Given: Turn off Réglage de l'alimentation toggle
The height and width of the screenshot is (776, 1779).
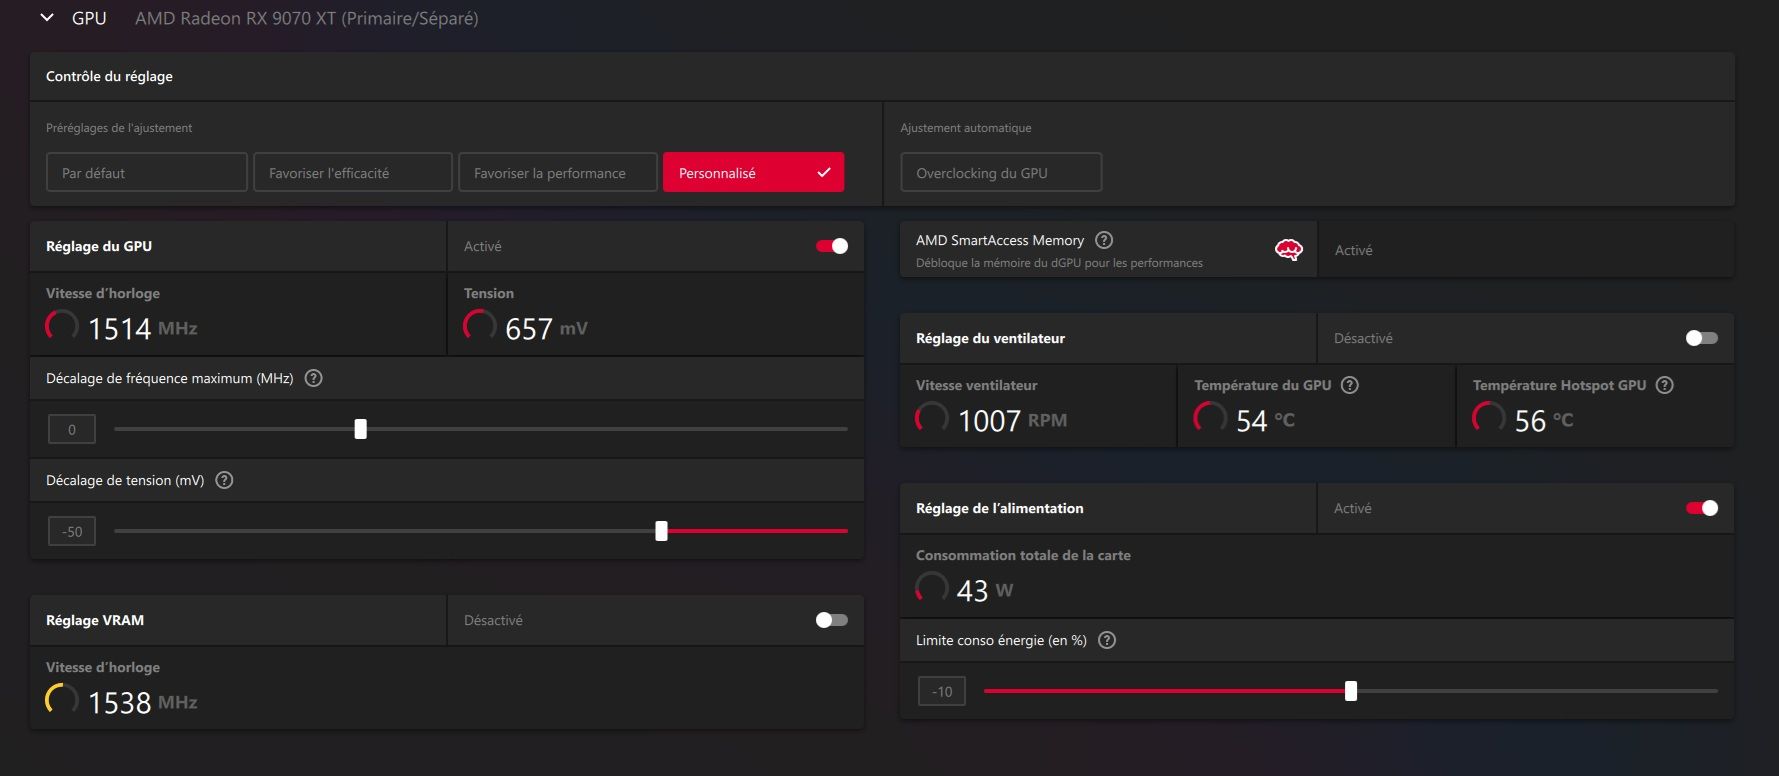Looking at the screenshot, I should pyautogui.click(x=1701, y=508).
